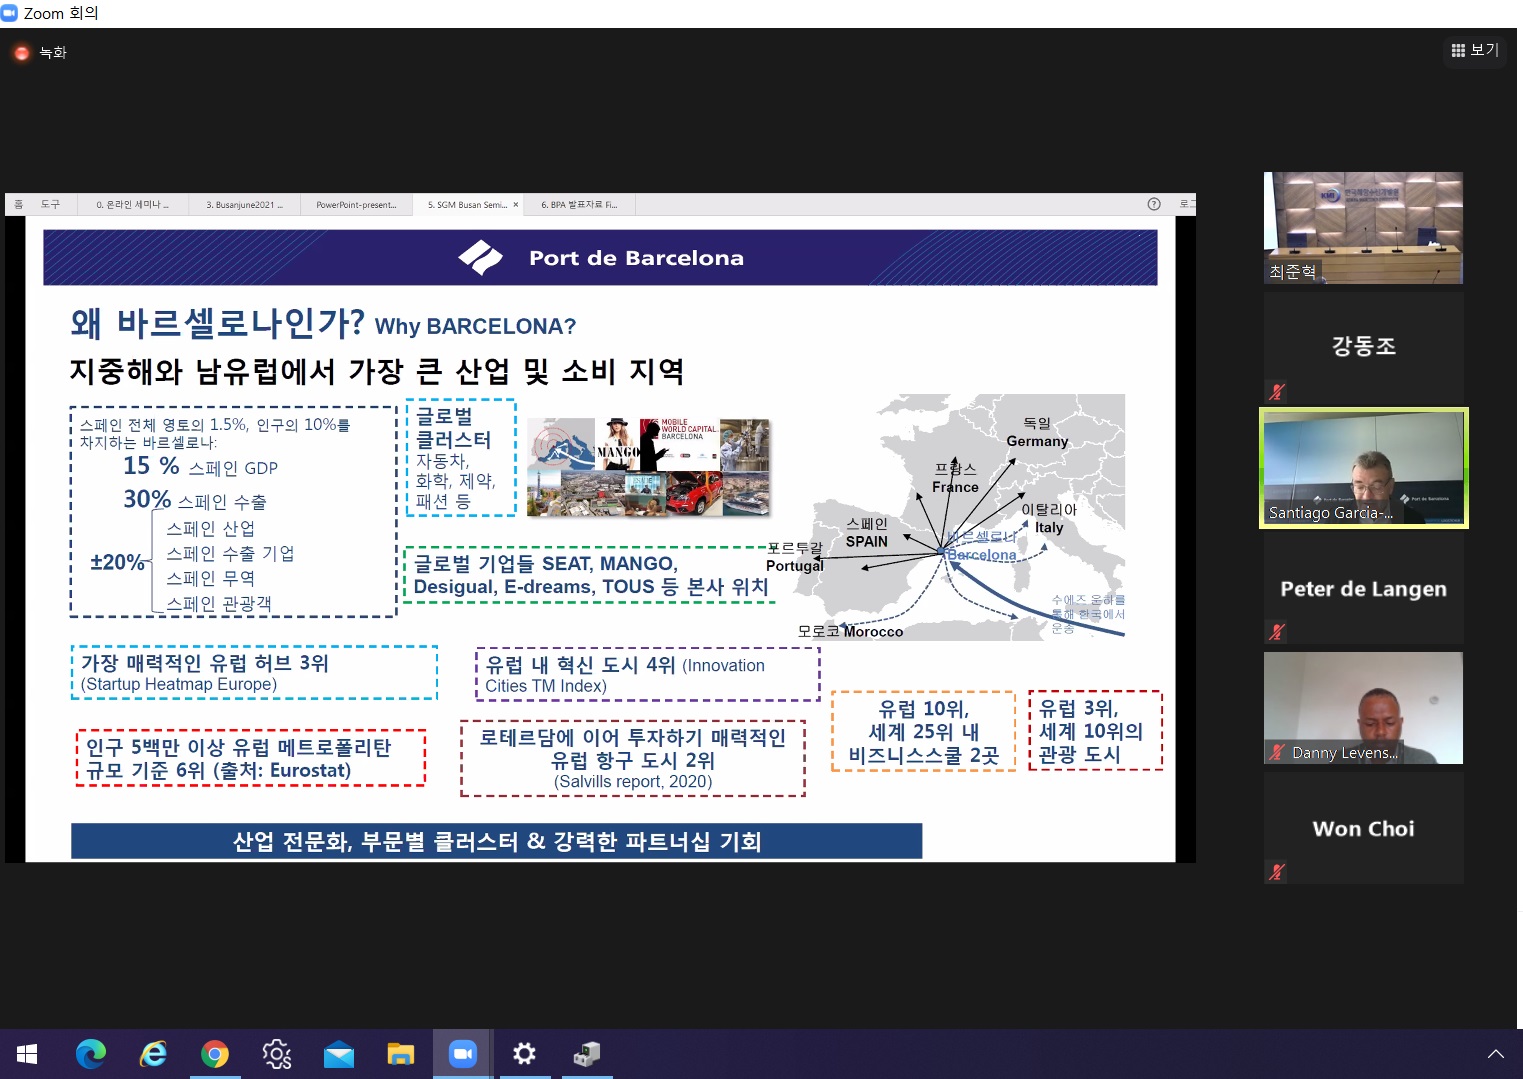
Task: Click the Innovation Cities TM Index box
Action: tap(647, 674)
